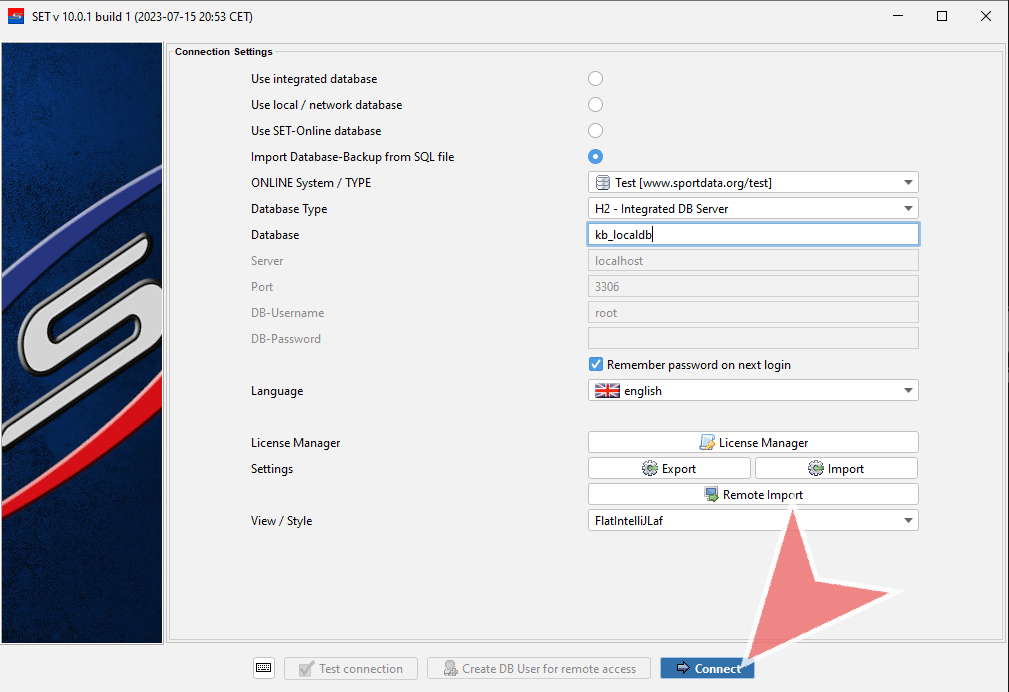
Task: Maximize the SET window
Action: [x=941, y=16]
